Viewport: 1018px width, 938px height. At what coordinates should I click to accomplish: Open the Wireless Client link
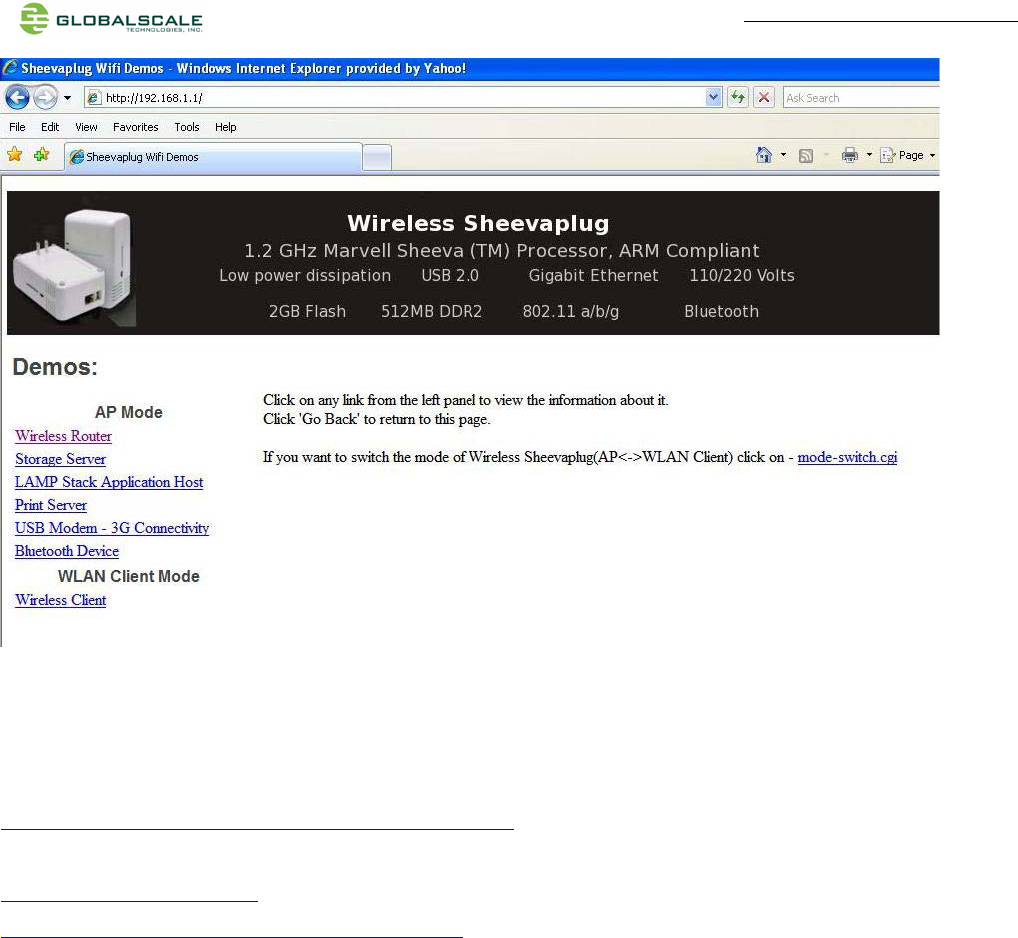coord(60,600)
